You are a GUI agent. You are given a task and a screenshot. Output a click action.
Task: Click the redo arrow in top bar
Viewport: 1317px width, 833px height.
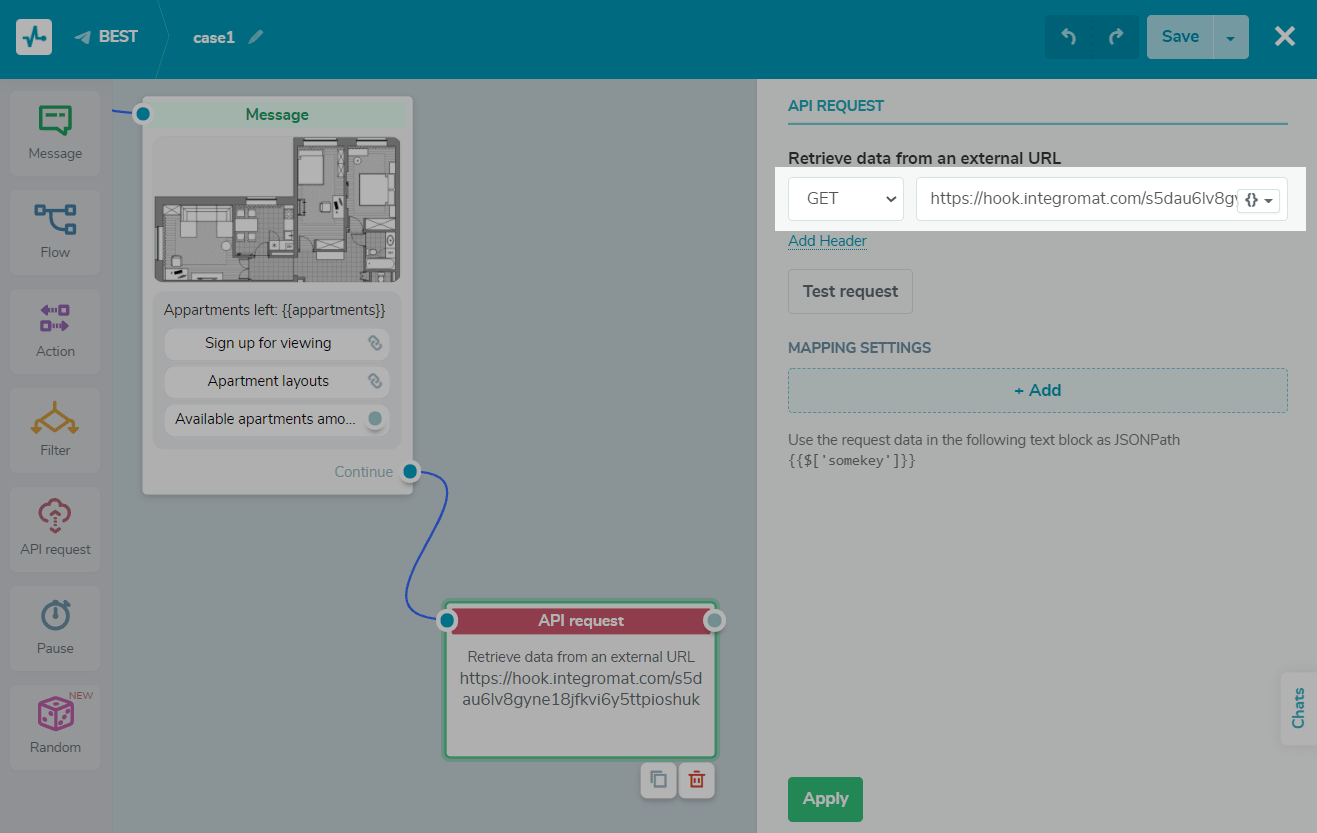pos(1116,37)
